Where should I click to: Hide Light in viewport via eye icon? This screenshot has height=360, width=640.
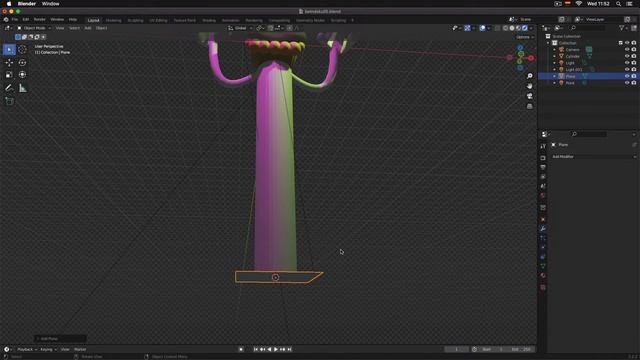[627, 63]
